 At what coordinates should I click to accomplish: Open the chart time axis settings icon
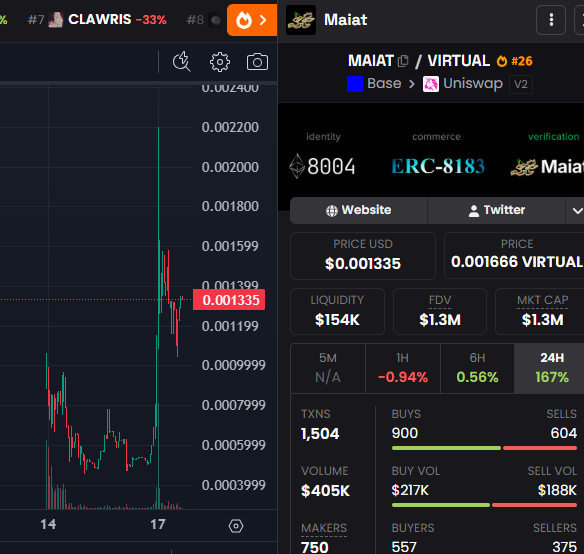click(236, 526)
